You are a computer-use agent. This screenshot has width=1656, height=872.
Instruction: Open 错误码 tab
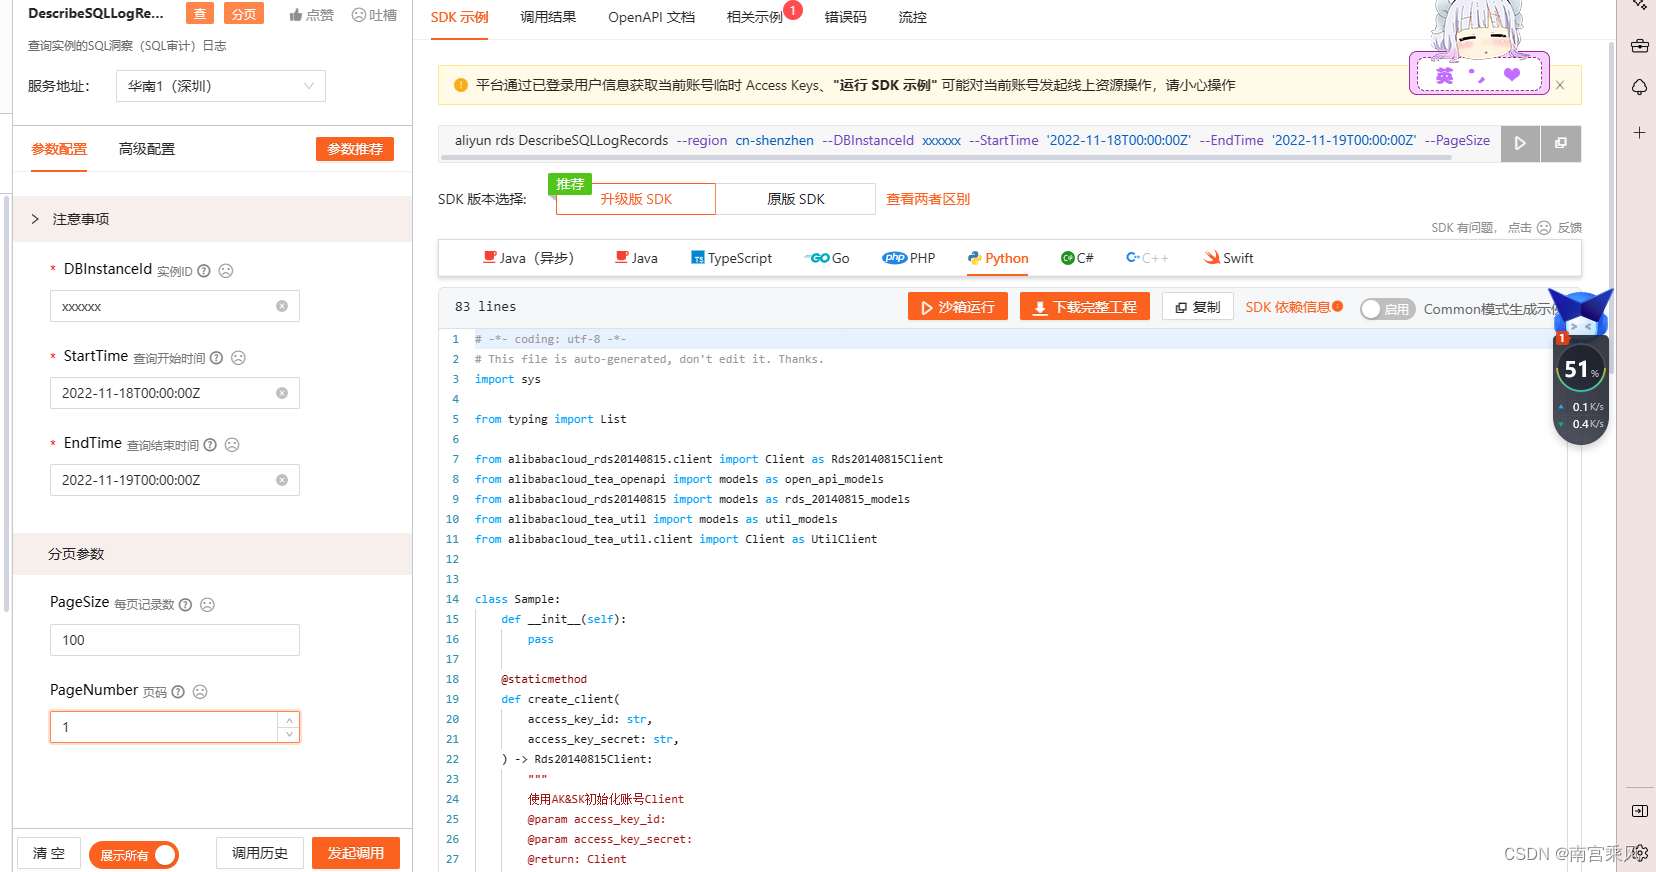click(x=846, y=17)
